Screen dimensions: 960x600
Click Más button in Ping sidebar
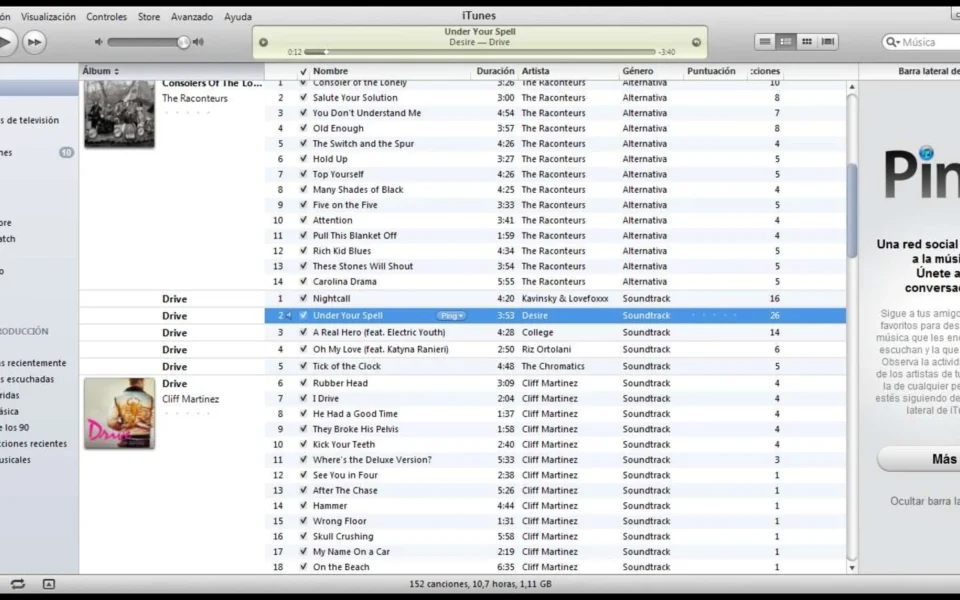[x=918, y=459]
